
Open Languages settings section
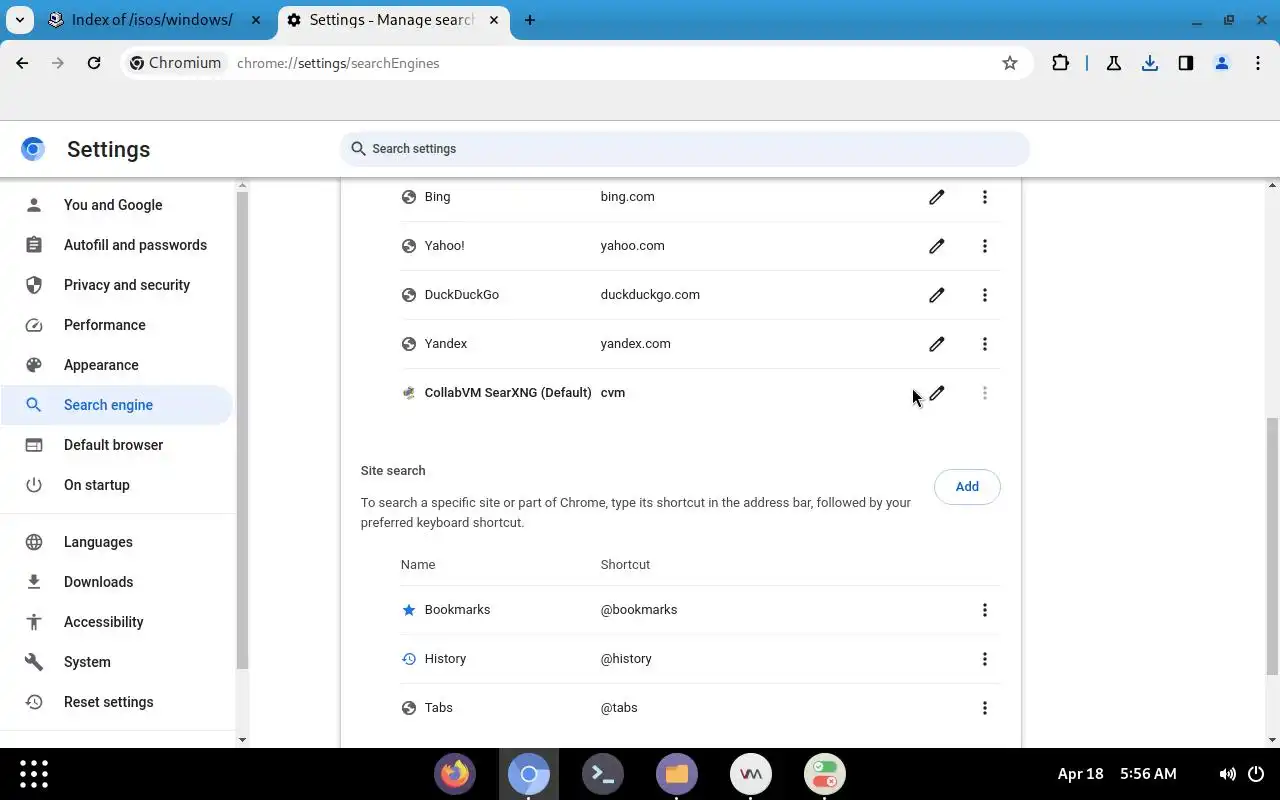[117, 542]
